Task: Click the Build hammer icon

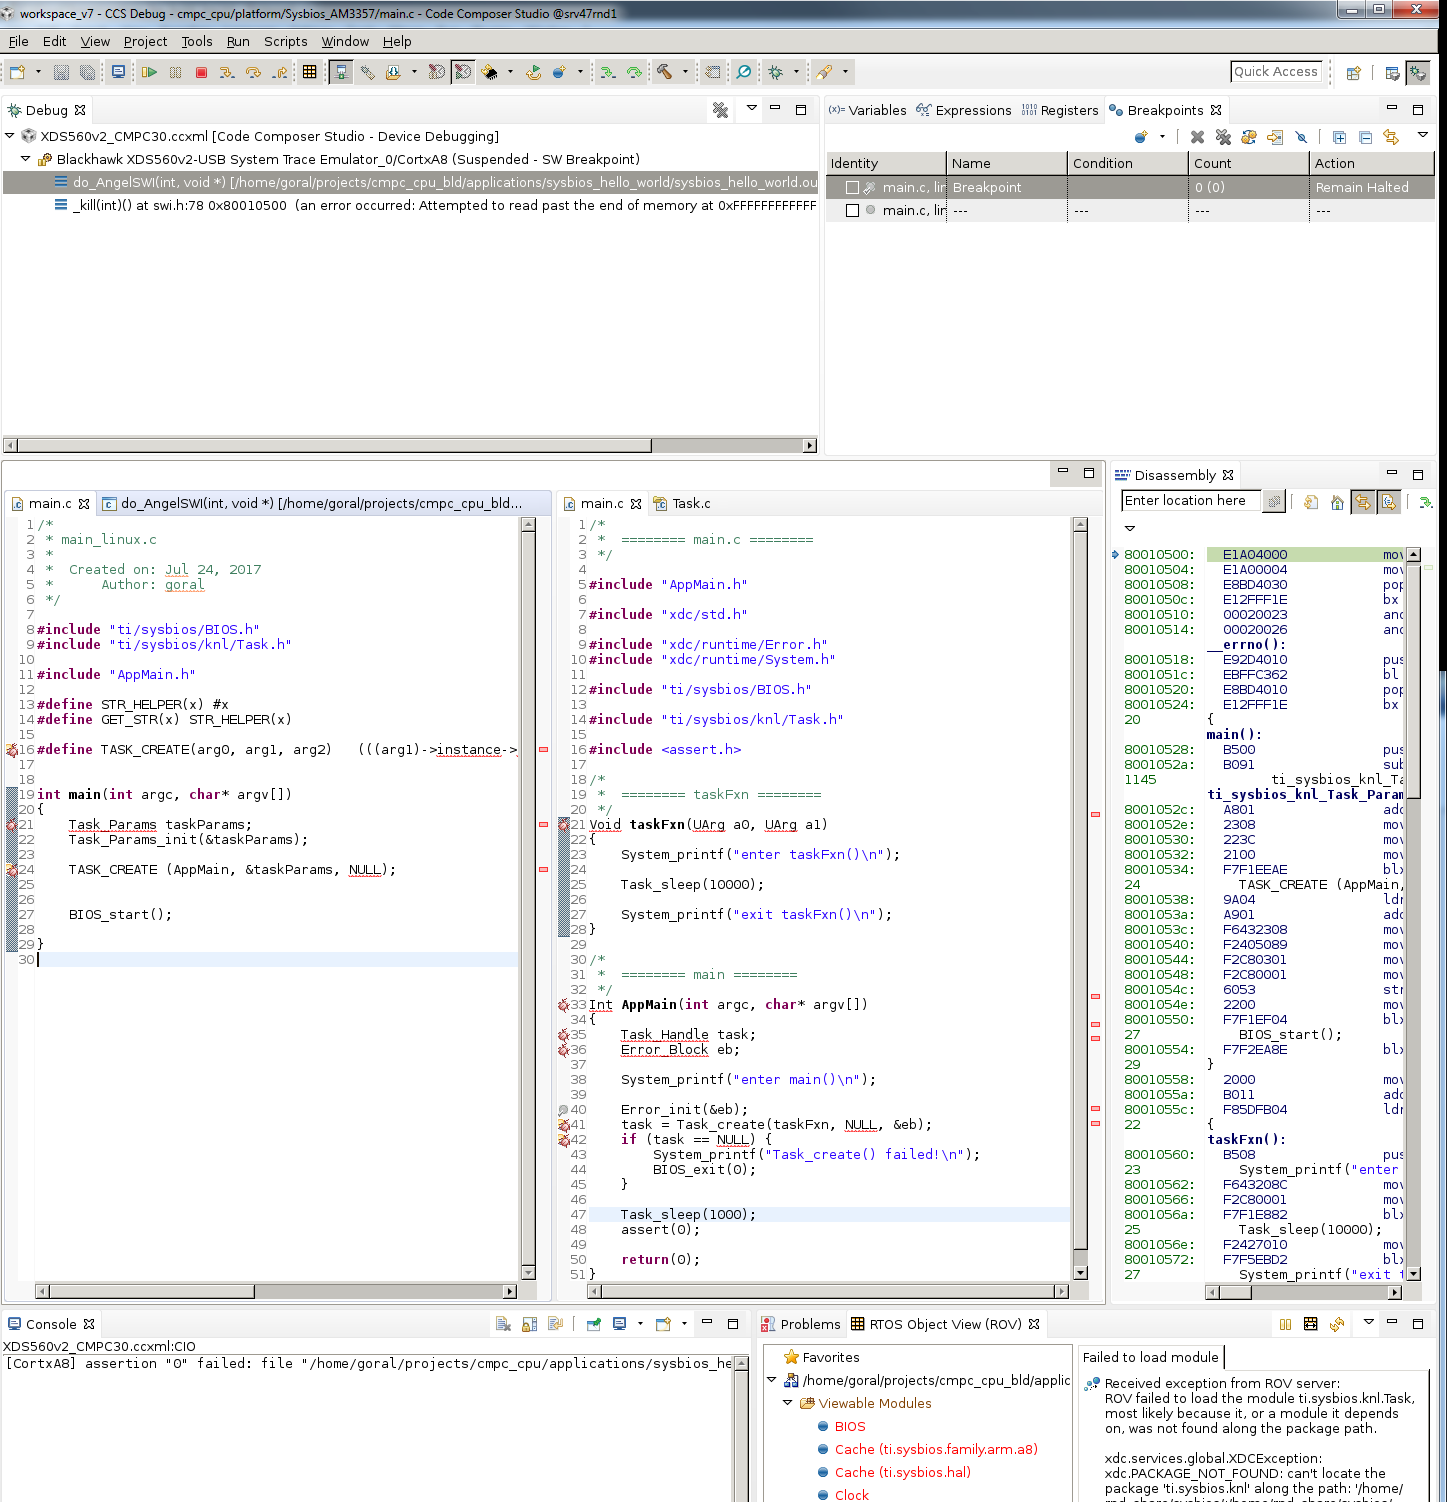Action: (664, 72)
